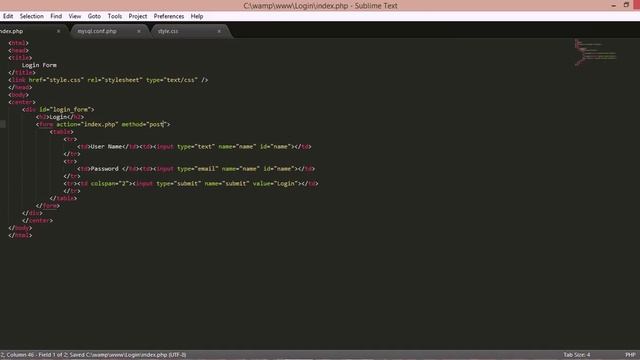
Task: Open the Tools menu
Action: coord(115,16)
